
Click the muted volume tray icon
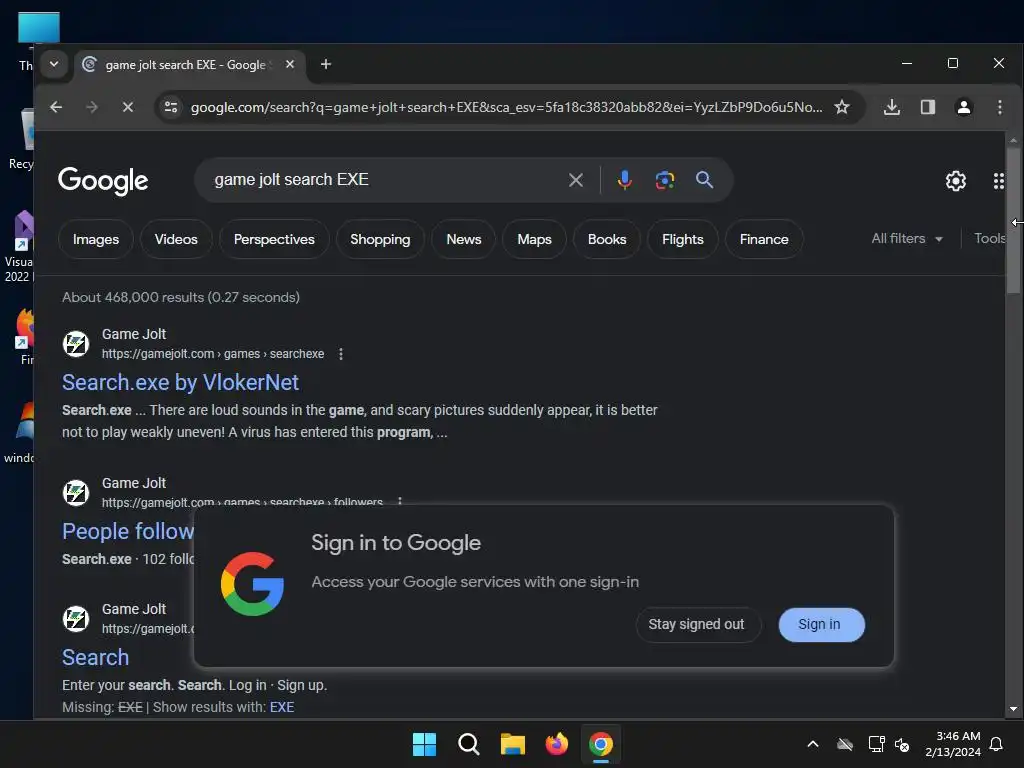(902, 744)
